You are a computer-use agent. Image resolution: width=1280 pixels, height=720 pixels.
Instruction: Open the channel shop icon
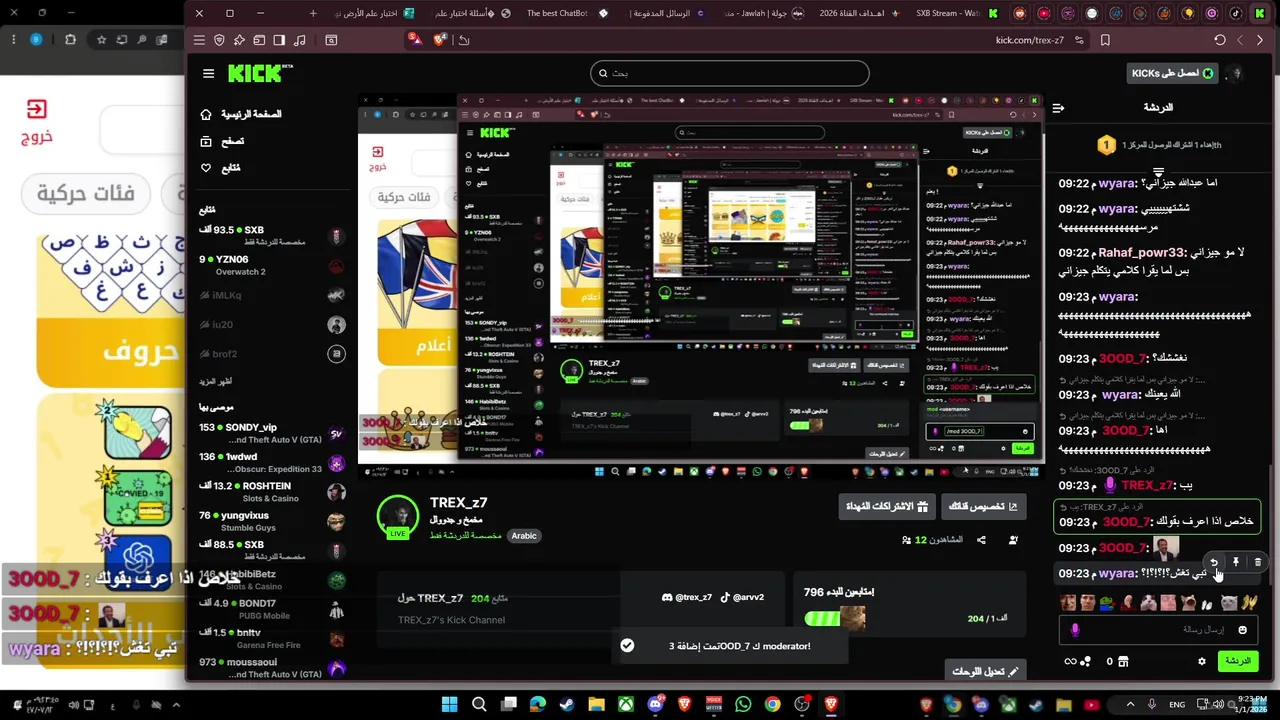click(1122, 661)
